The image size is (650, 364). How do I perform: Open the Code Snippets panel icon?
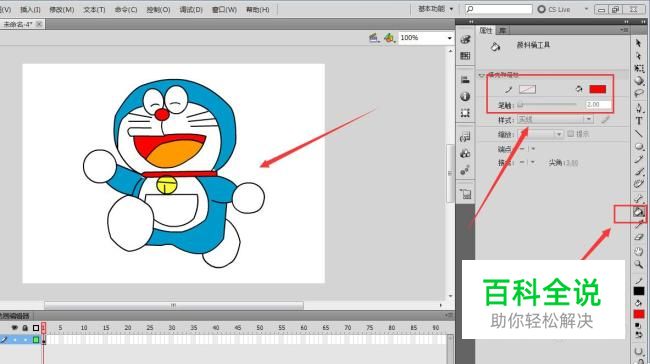pos(465,137)
